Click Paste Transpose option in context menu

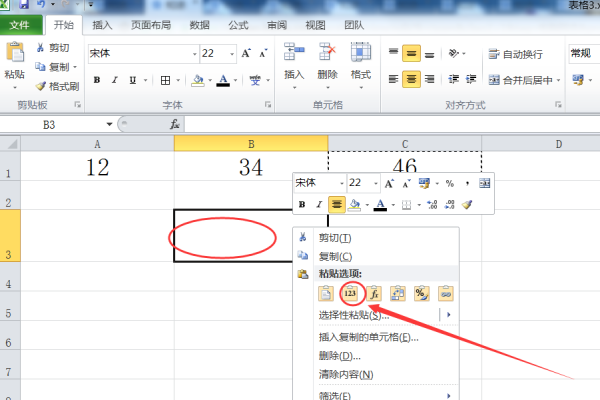398,294
